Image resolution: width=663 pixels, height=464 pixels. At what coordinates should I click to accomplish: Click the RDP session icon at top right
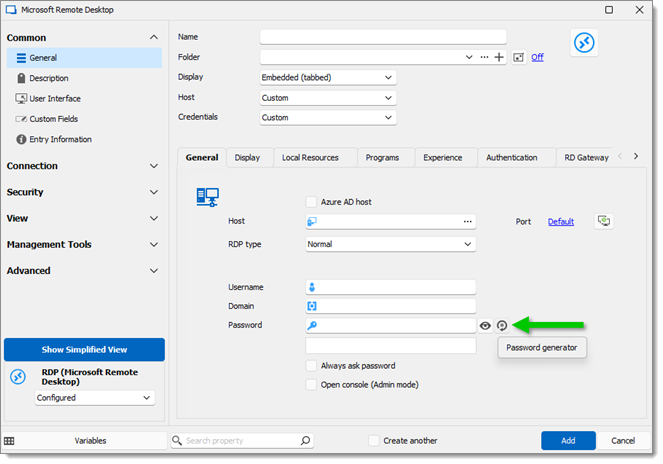click(584, 43)
